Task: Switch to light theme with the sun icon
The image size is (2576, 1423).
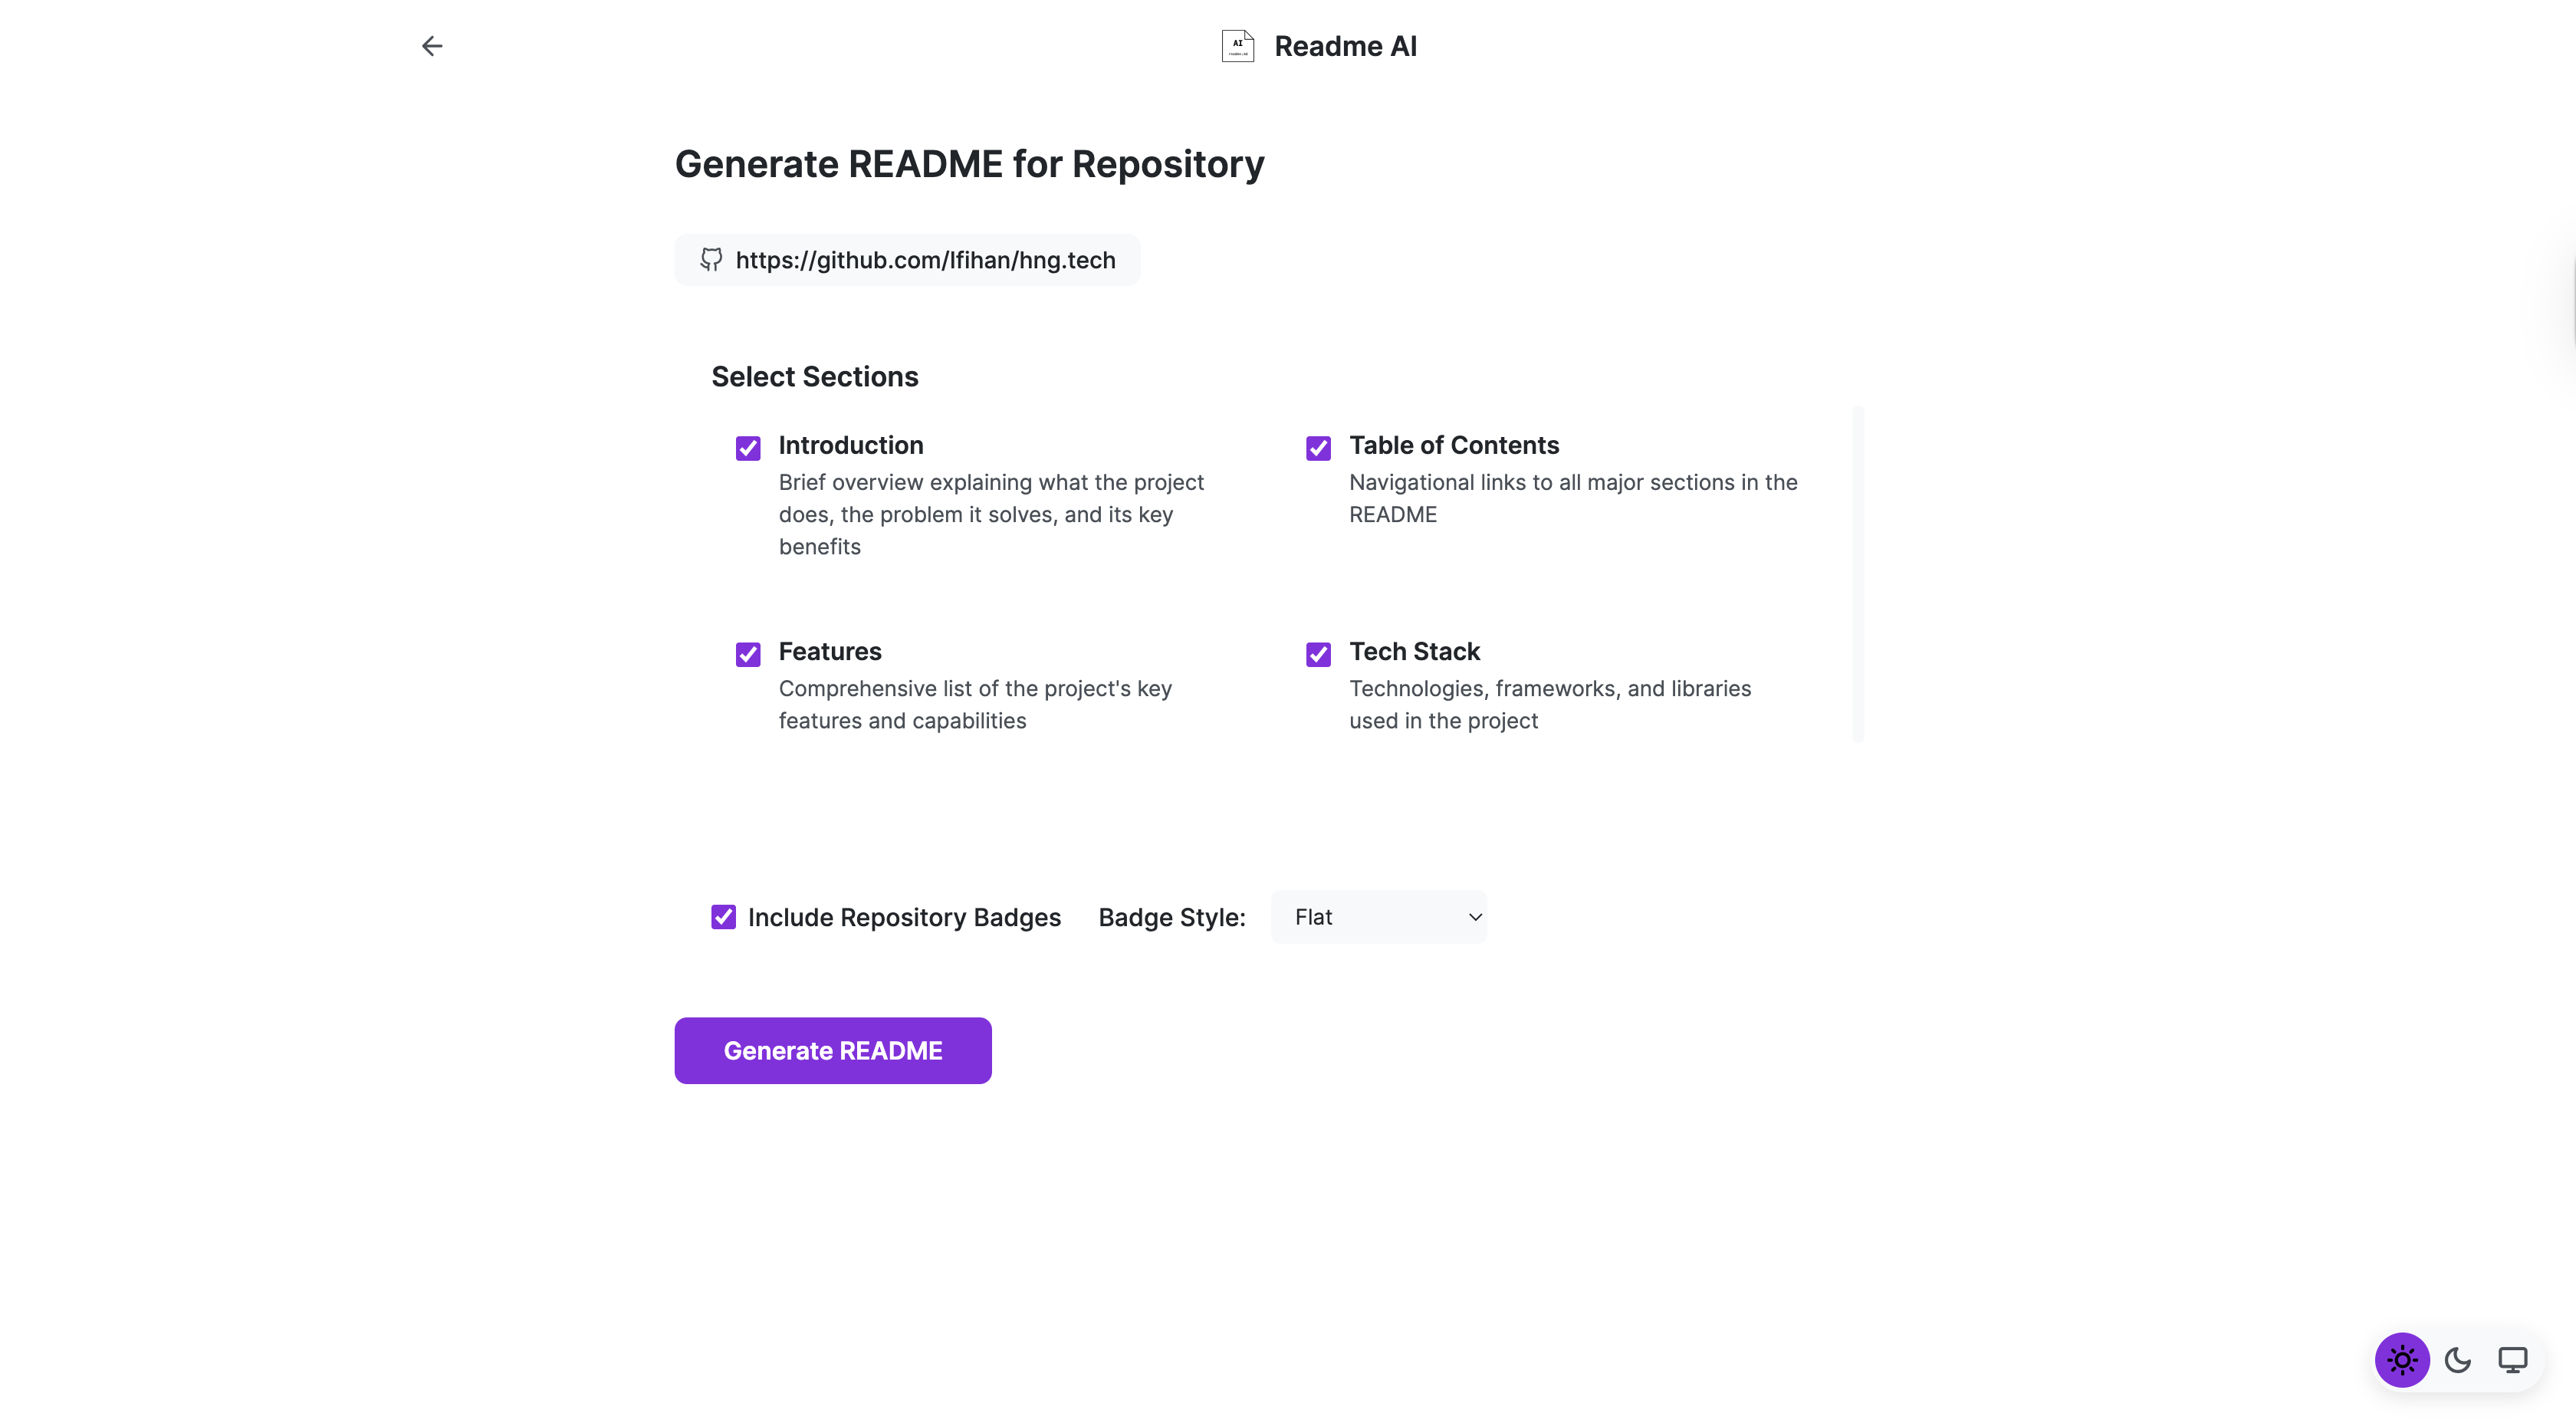Action: point(2403,1359)
